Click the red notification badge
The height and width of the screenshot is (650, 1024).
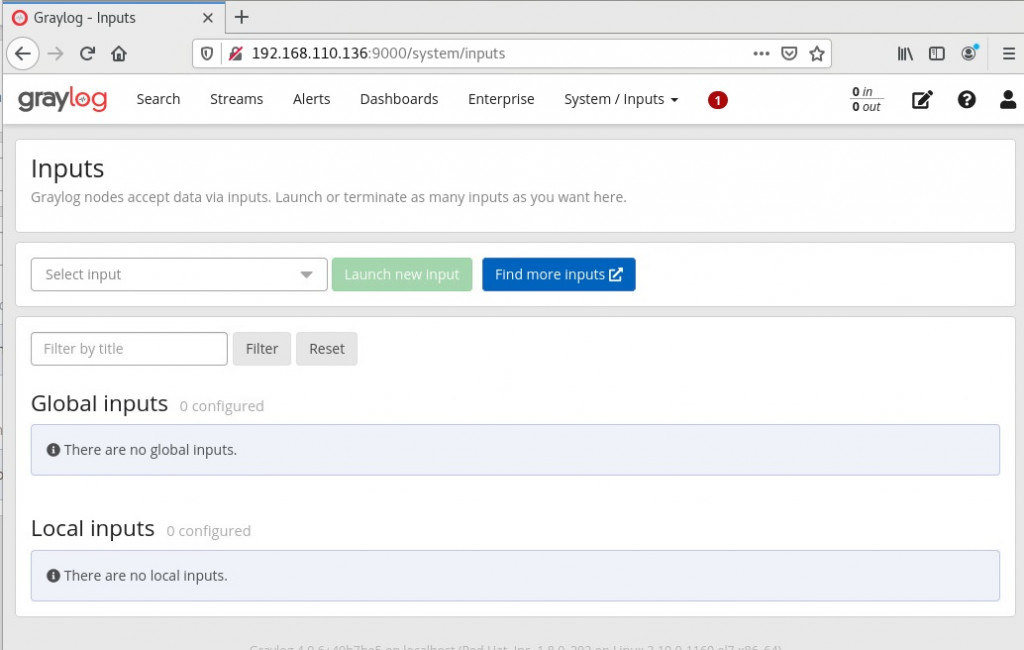tap(718, 100)
